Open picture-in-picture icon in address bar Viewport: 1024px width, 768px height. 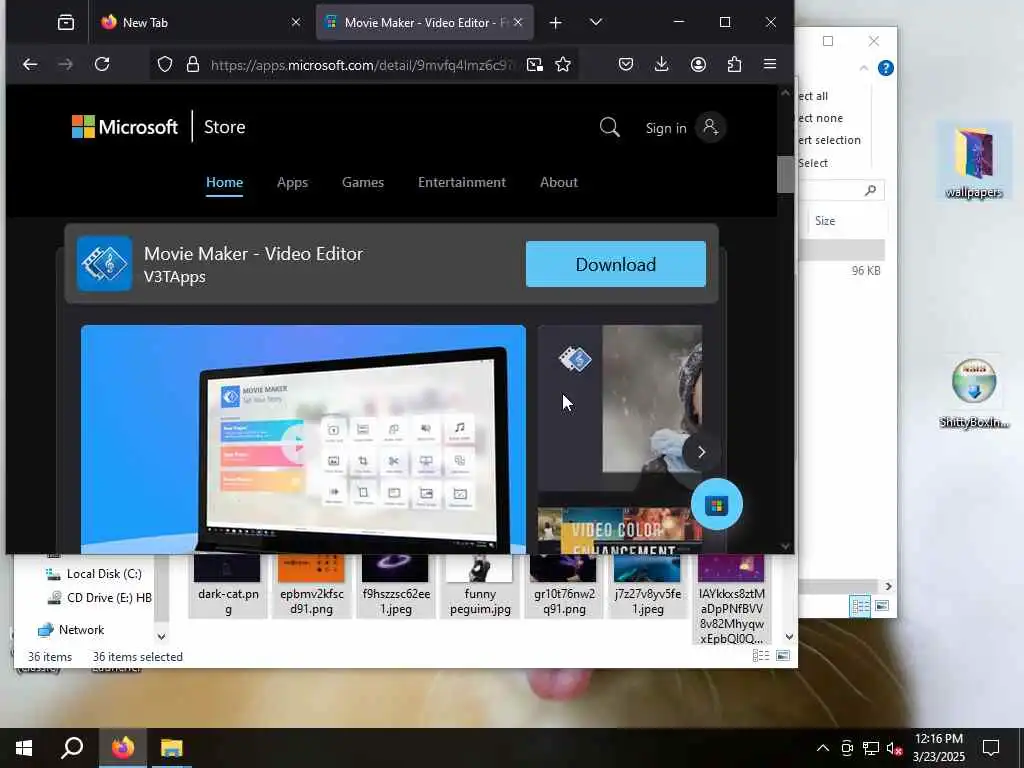[535, 64]
